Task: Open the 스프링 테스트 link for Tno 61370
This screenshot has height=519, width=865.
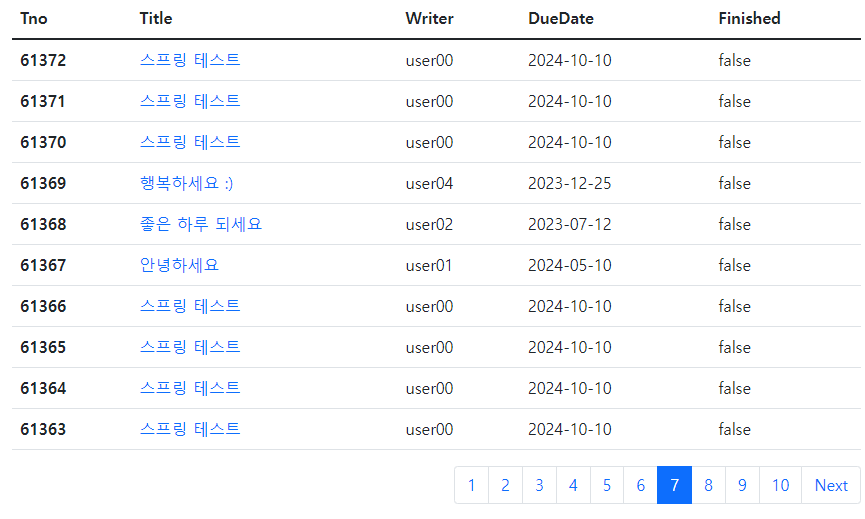Action: coord(190,142)
